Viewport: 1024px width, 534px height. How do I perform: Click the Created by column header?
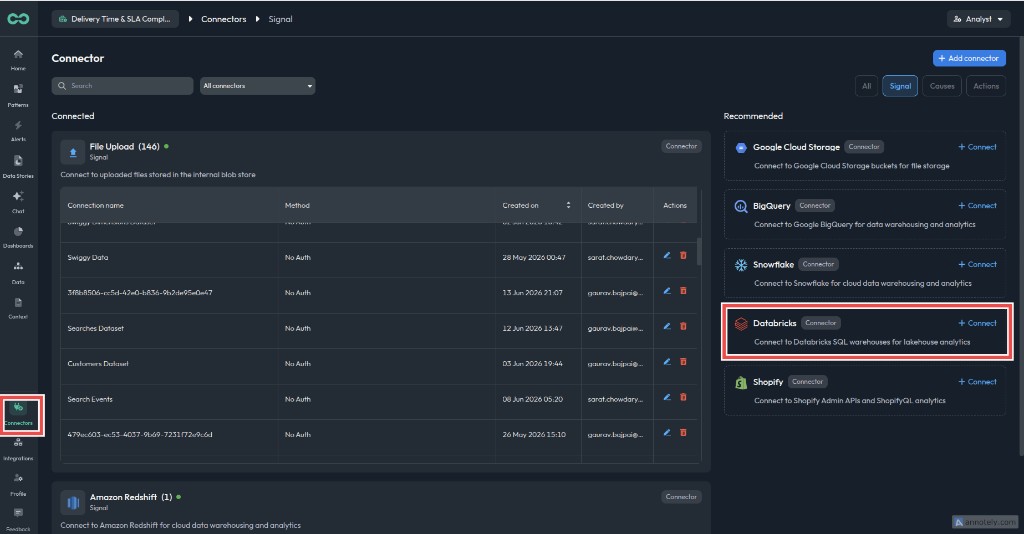[x=605, y=205]
